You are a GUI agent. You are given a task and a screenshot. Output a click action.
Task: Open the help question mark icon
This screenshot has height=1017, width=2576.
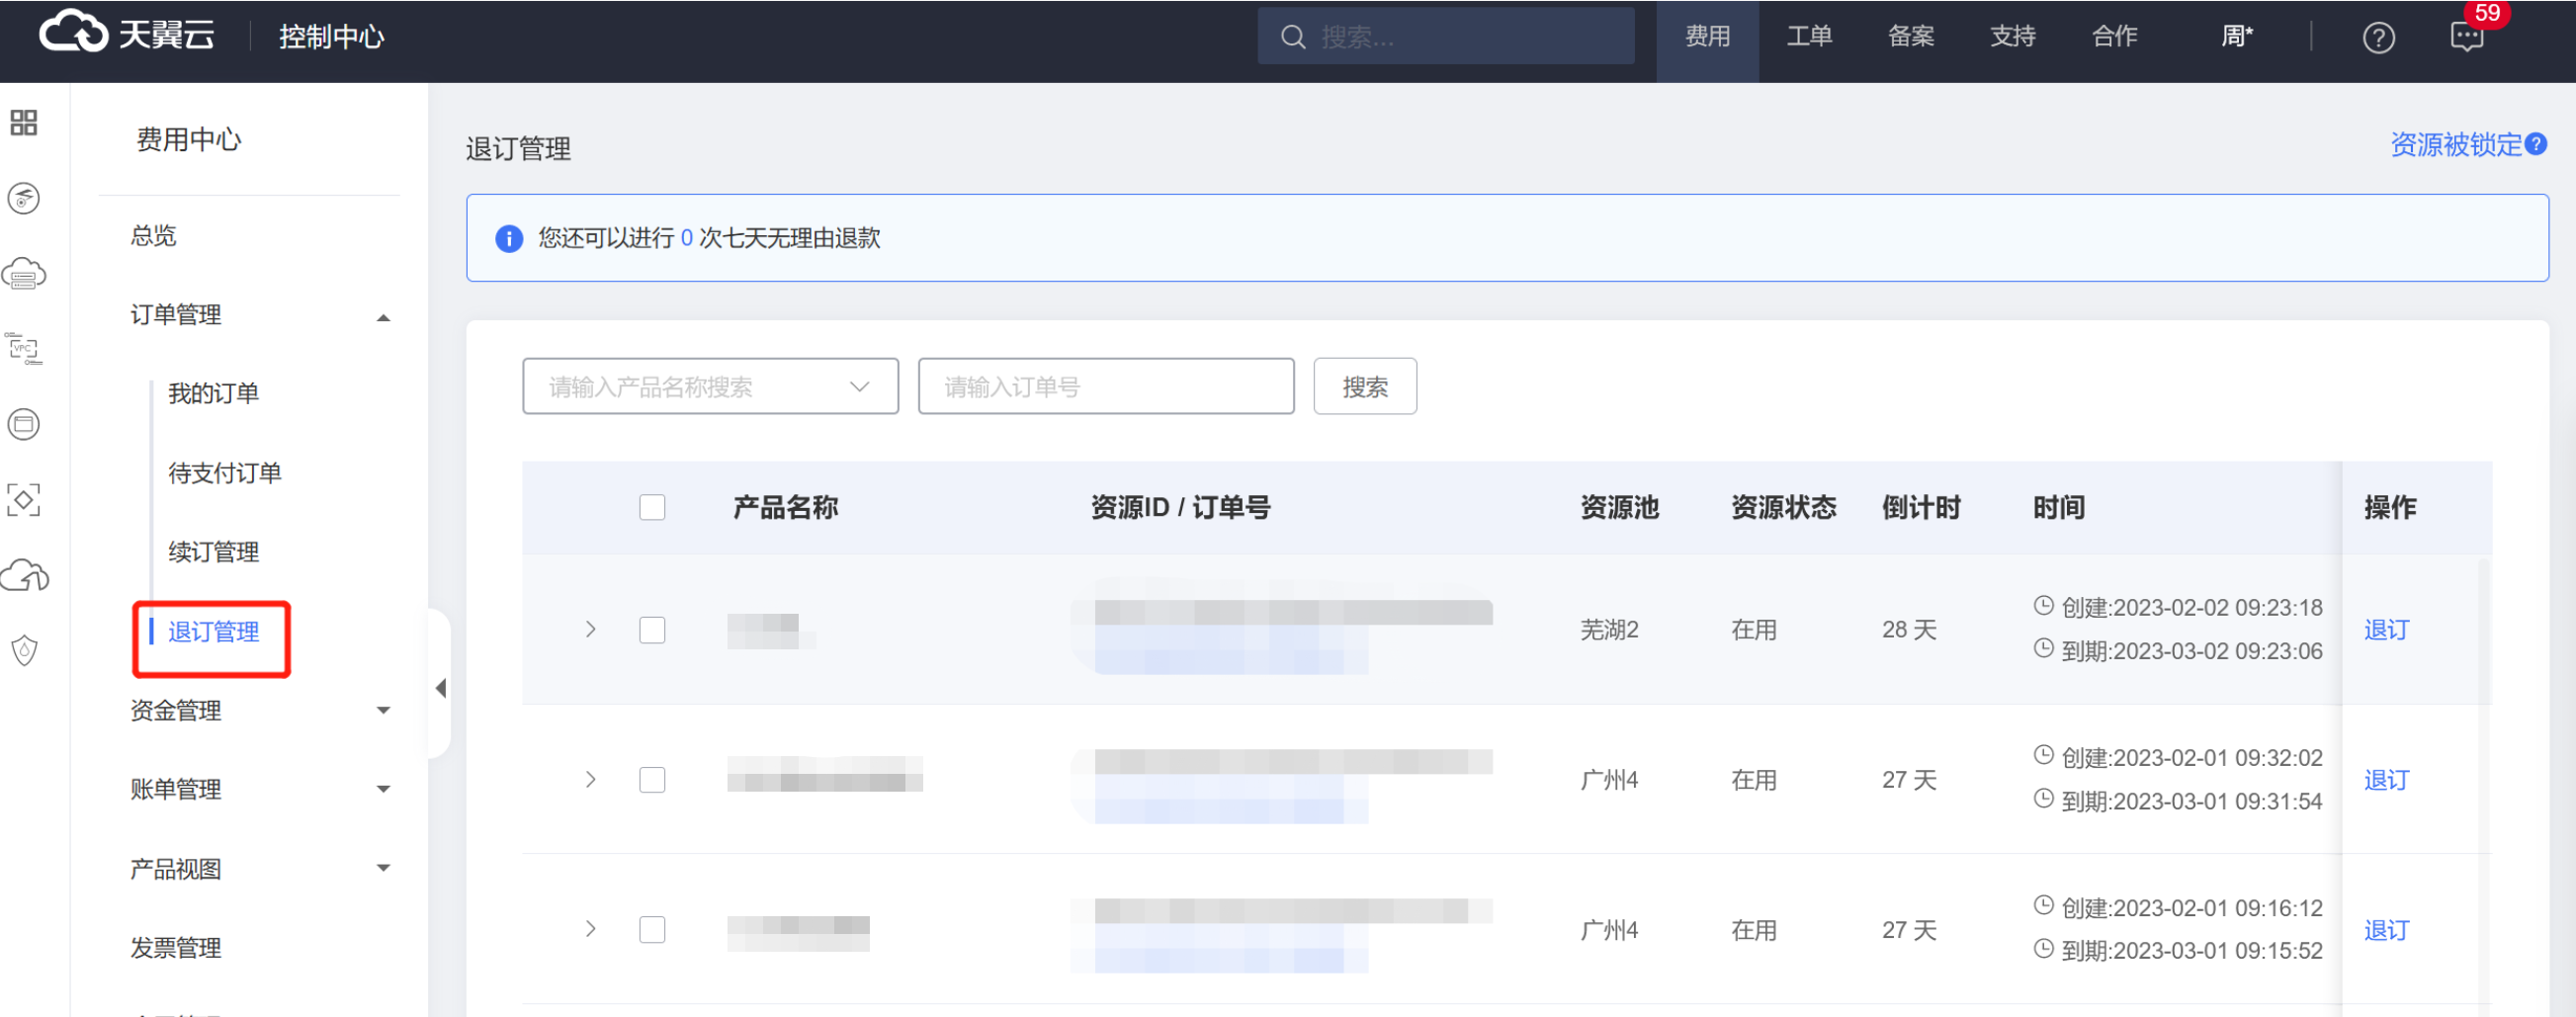click(2378, 38)
